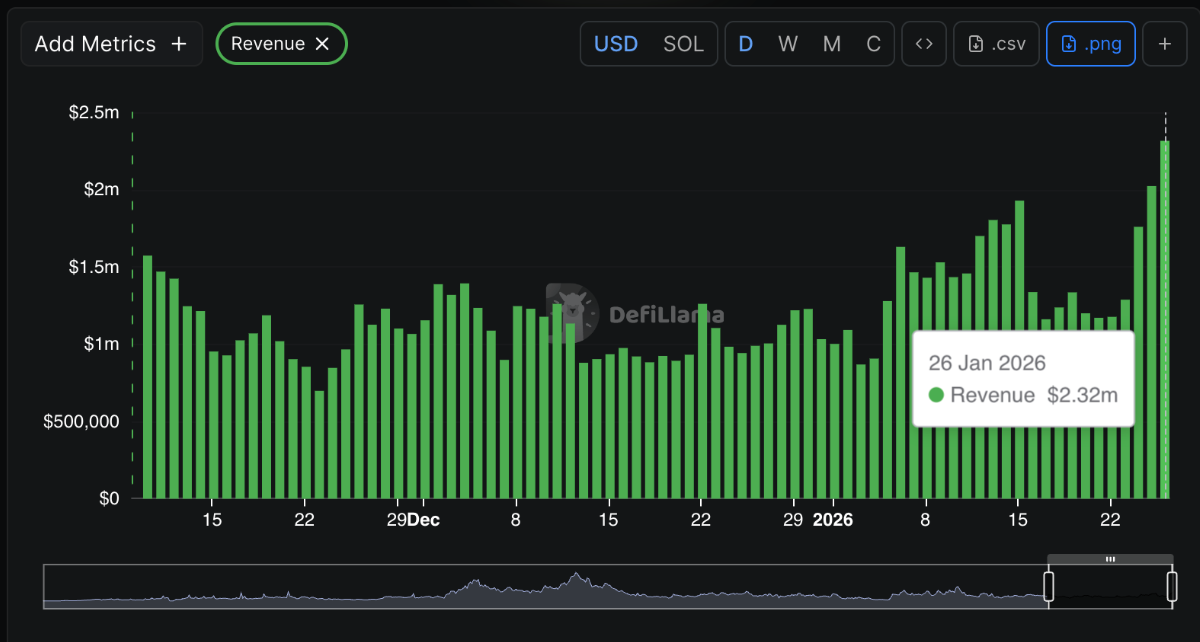The width and height of the screenshot is (1200, 642).
Task: Enable cumulative view with C
Action: tap(872, 43)
